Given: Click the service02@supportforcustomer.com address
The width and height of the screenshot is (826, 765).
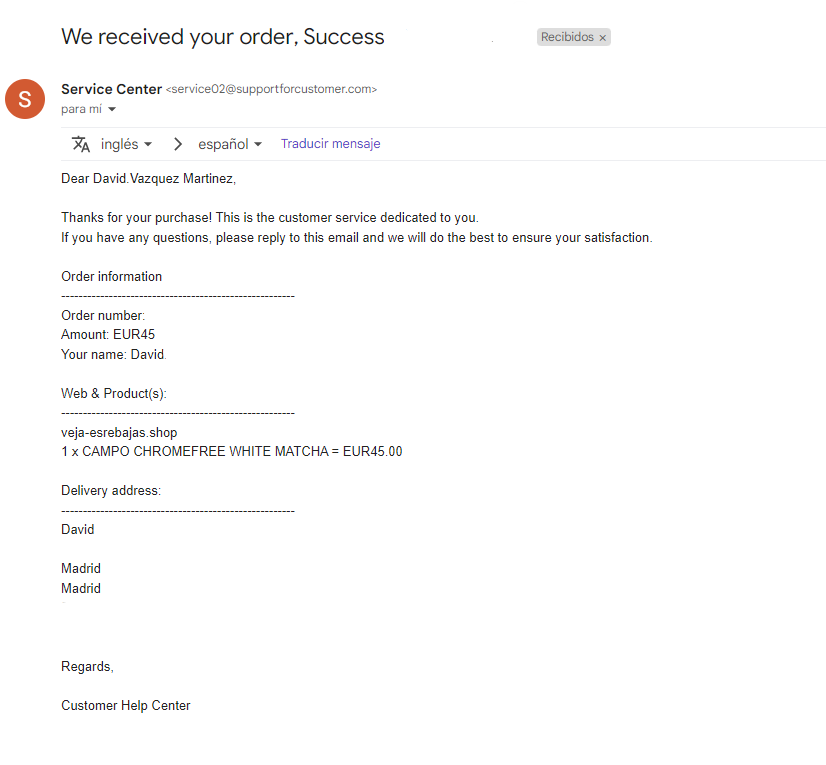Looking at the screenshot, I should tap(271, 89).
